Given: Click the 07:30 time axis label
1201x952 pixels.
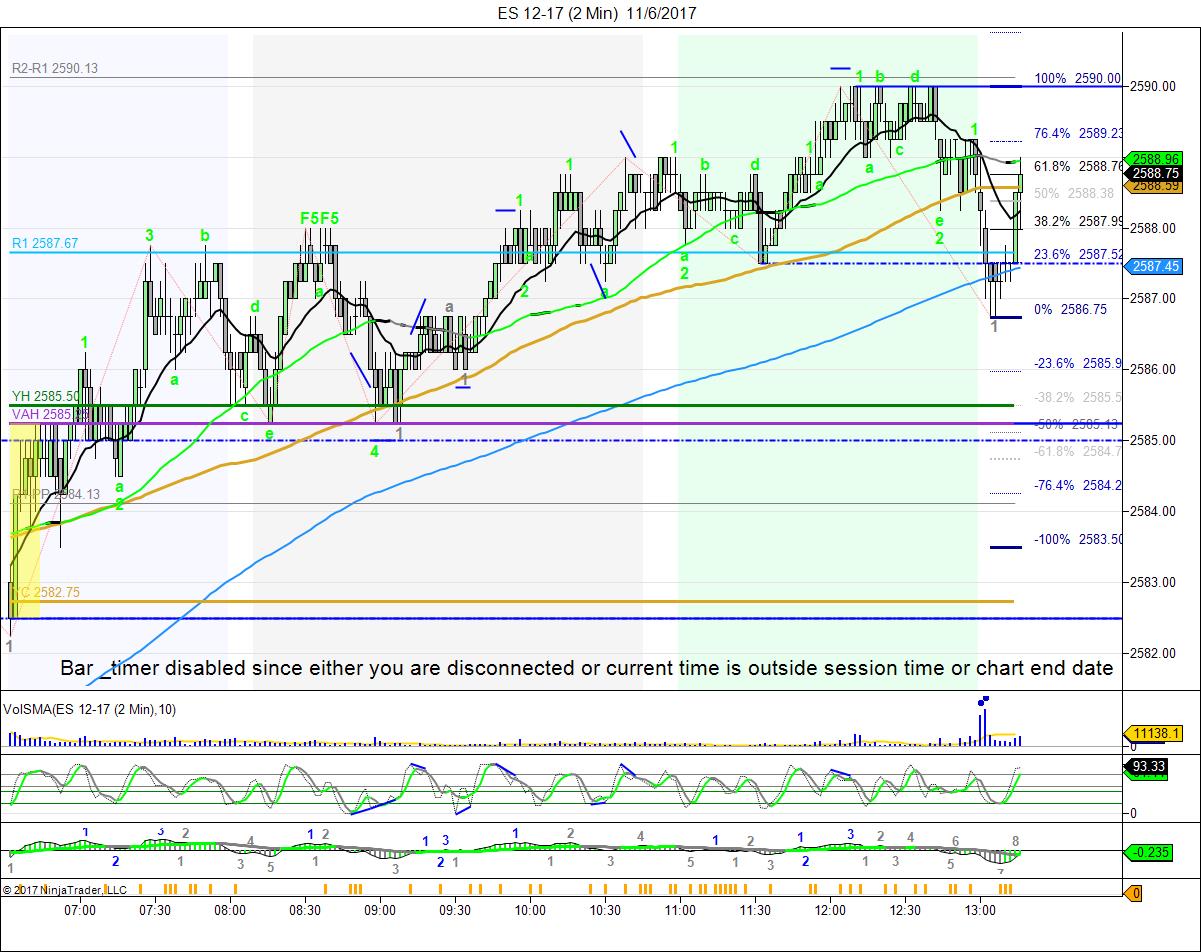Looking at the screenshot, I should [x=155, y=910].
